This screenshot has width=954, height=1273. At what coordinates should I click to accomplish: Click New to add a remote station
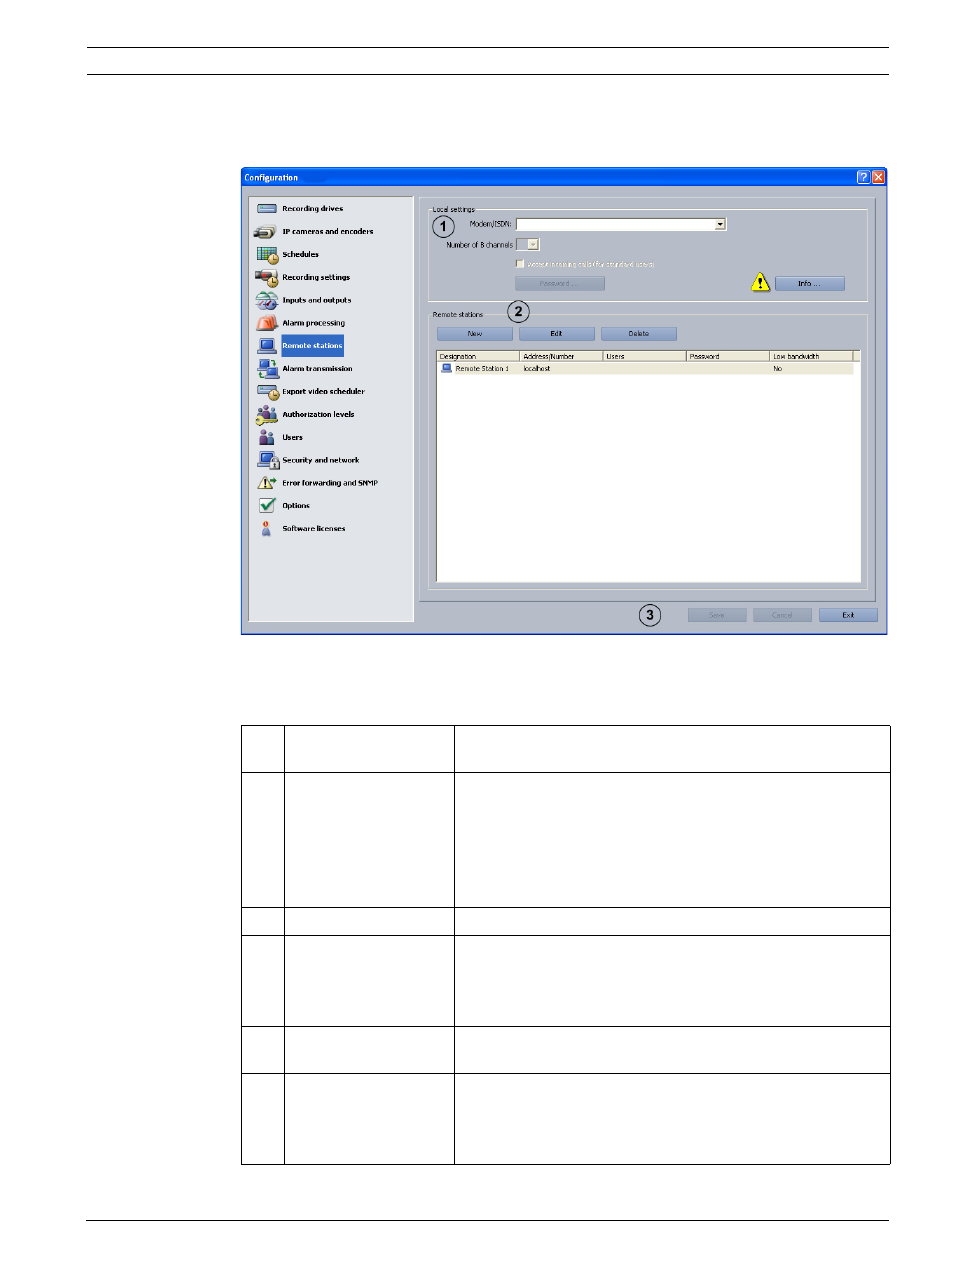tap(475, 334)
